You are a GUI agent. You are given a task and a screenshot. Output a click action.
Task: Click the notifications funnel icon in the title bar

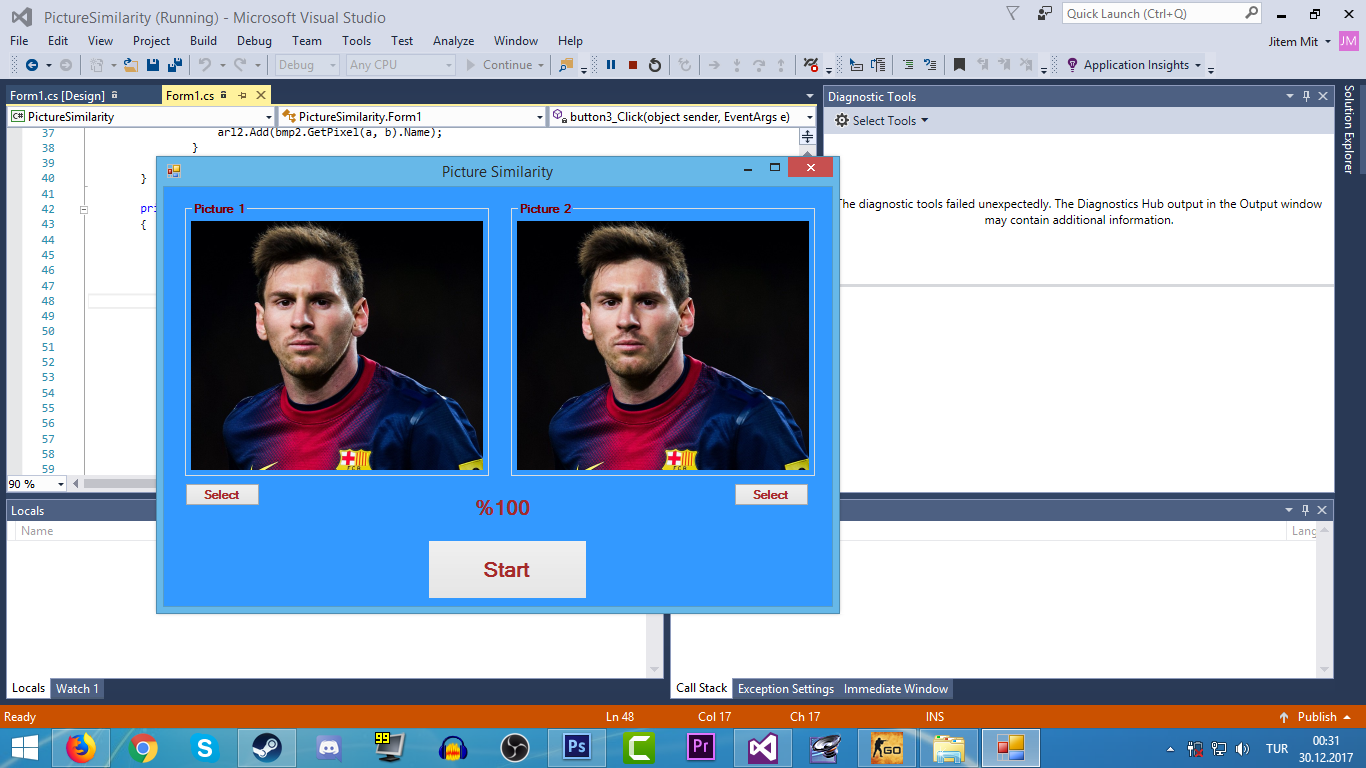(x=1013, y=14)
